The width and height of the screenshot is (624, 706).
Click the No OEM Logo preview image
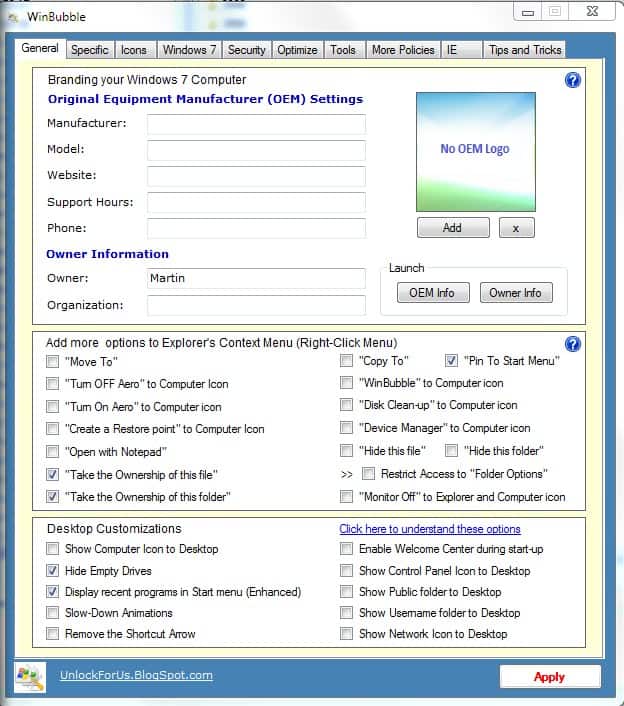tap(474, 149)
